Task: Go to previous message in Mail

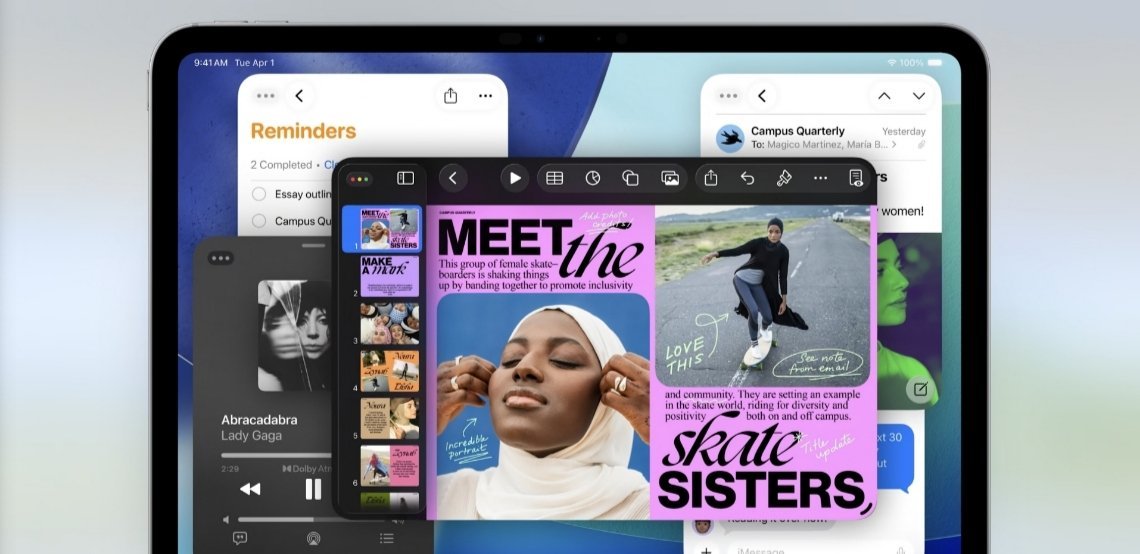Action: coord(884,96)
